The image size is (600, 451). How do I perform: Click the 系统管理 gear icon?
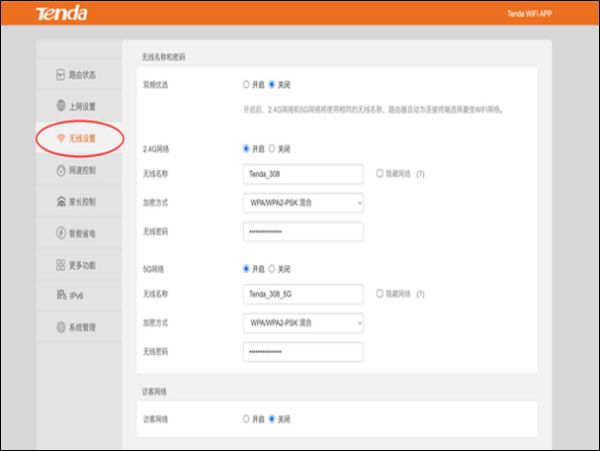pyautogui.click(x=61, y=327)
